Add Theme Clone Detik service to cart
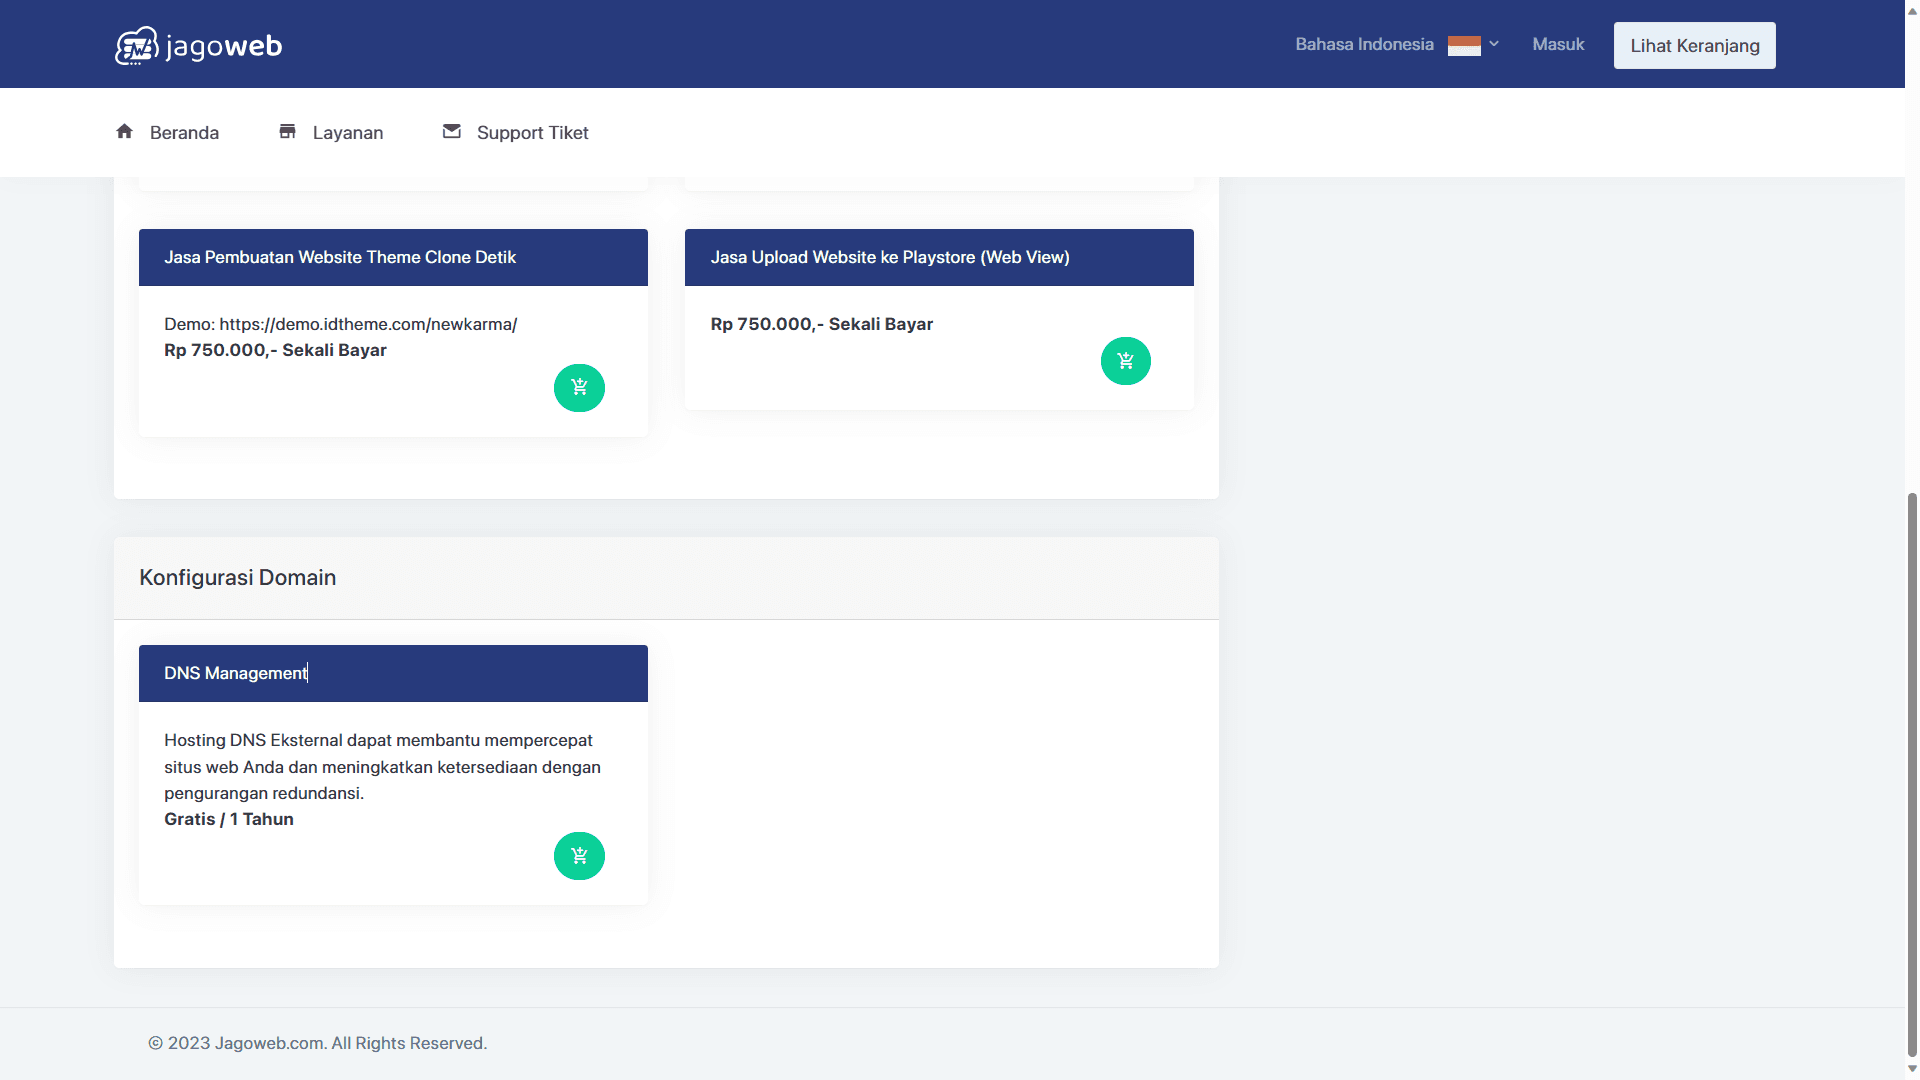1920x1080 pixels. [579, 388]
